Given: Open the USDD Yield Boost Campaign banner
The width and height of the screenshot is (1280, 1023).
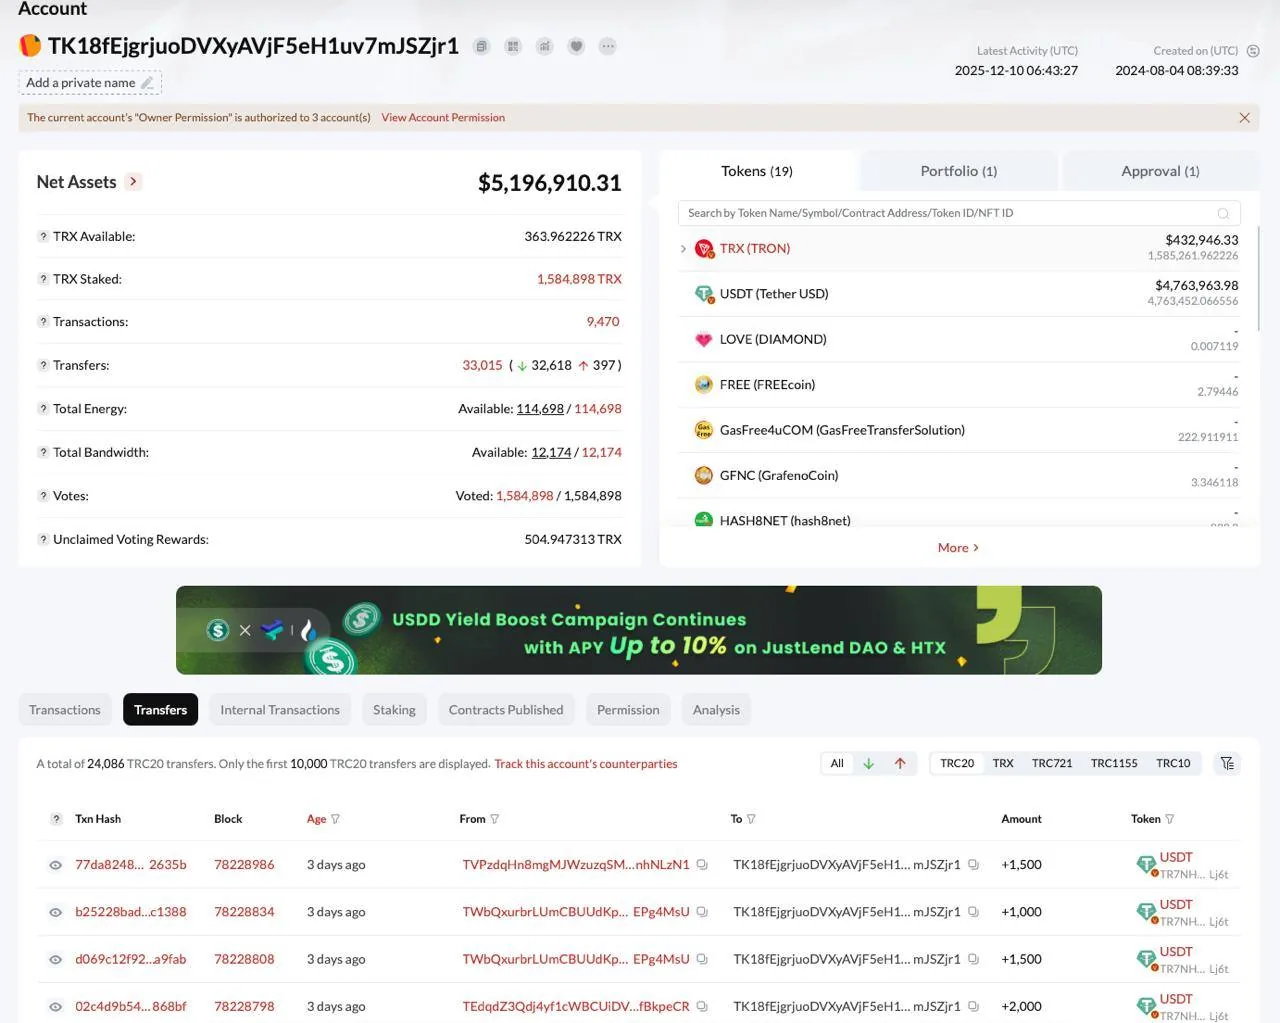Looking at the screenshot, I should 639,630.
